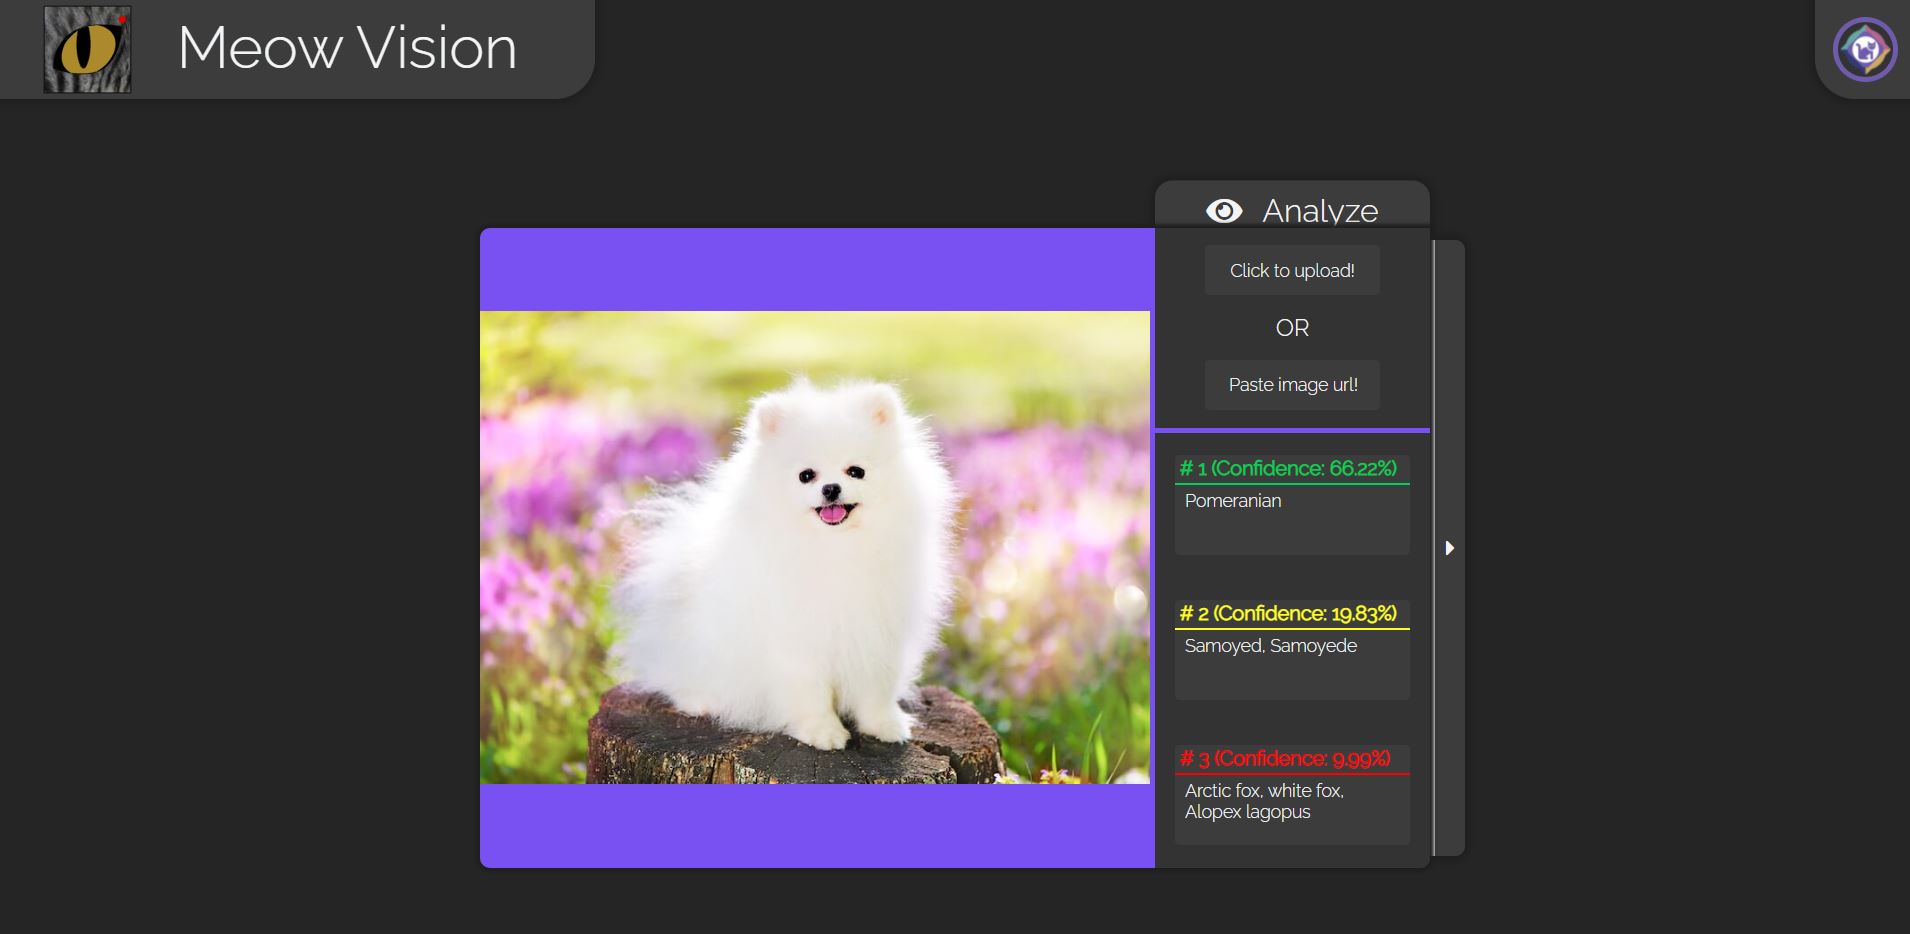1910x934 pixels.
Task: Open the round profile avatar icon
Action: tap(1865, 49)
